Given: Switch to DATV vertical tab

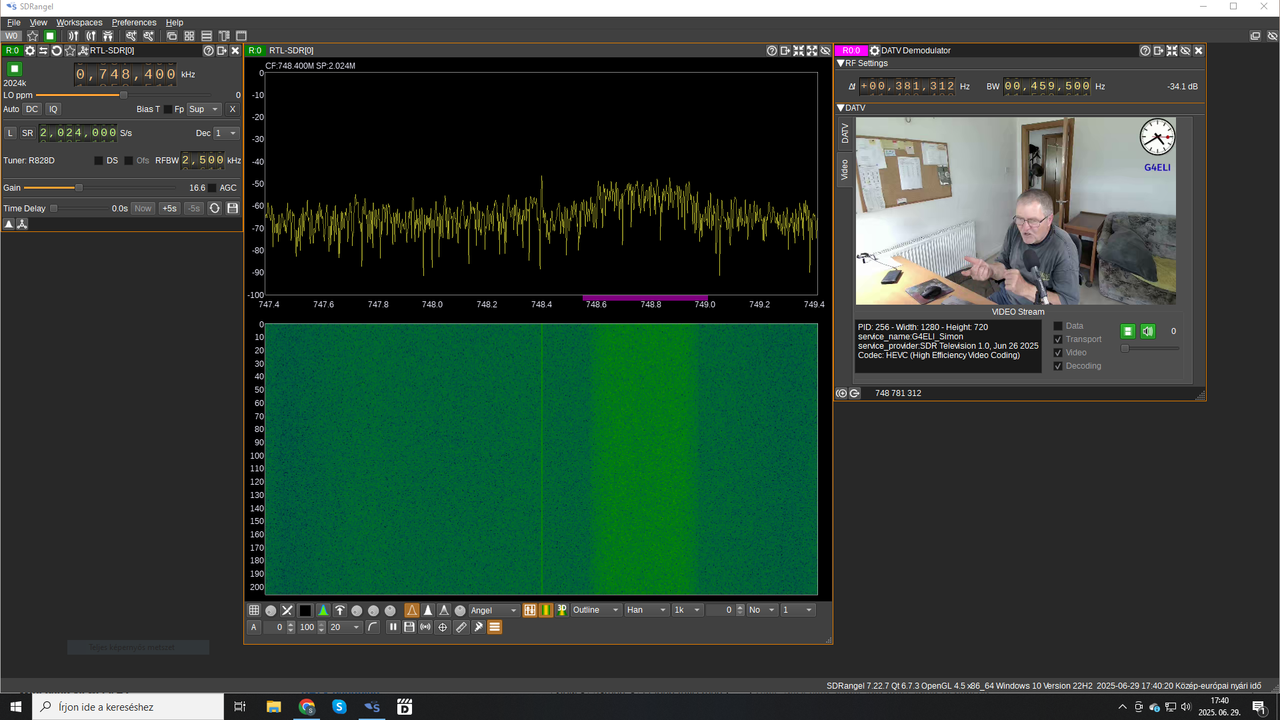Looking at the screenshot, I should pos(845,133).
